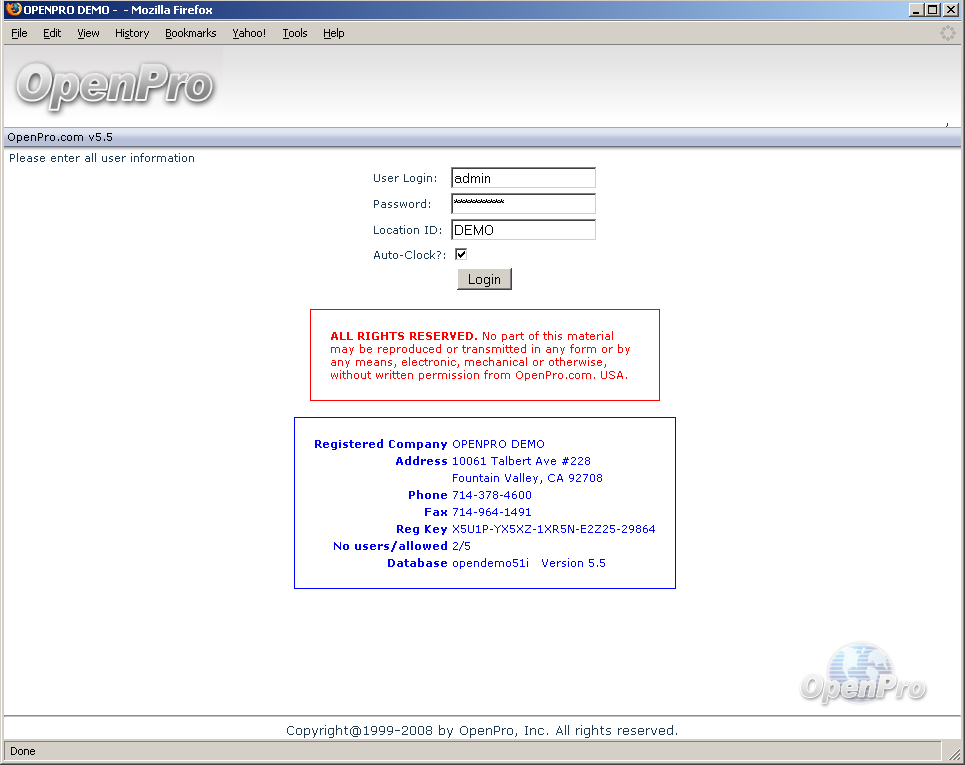Open the File menu
The height and width of the screenshot is (765, 965).
pos(19,33)
